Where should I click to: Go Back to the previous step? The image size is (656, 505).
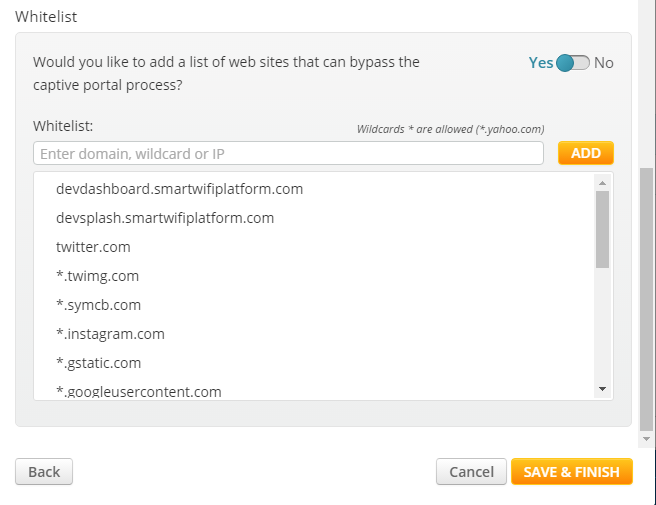44,472
